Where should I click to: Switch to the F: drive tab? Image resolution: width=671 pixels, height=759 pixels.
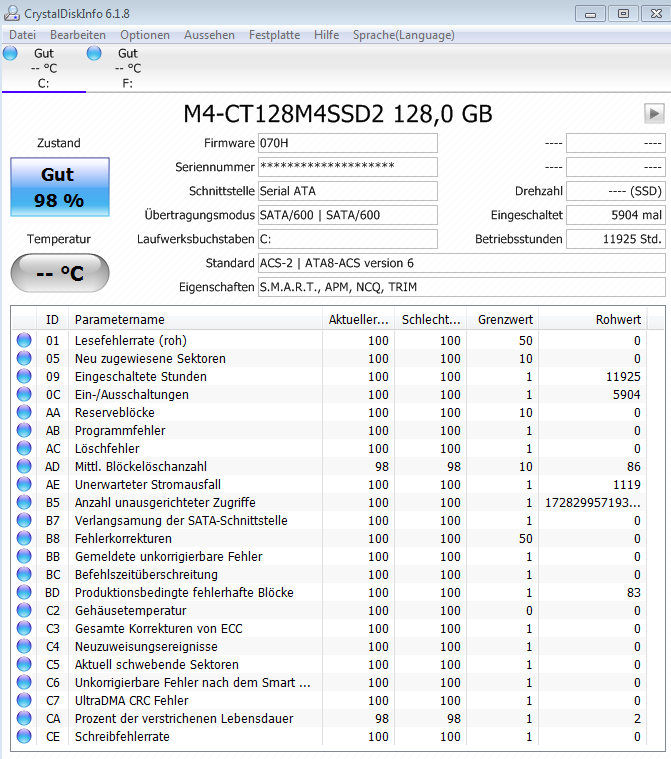click(127, 68)
